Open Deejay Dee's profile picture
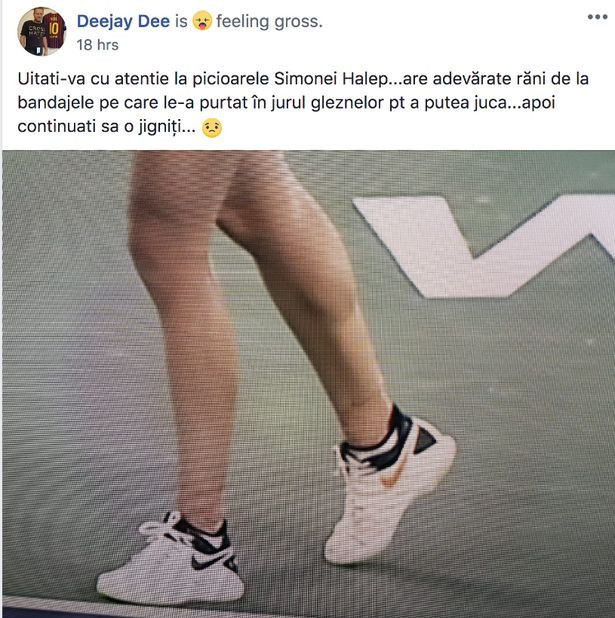The image size is (615, 618). coord(41,32)
